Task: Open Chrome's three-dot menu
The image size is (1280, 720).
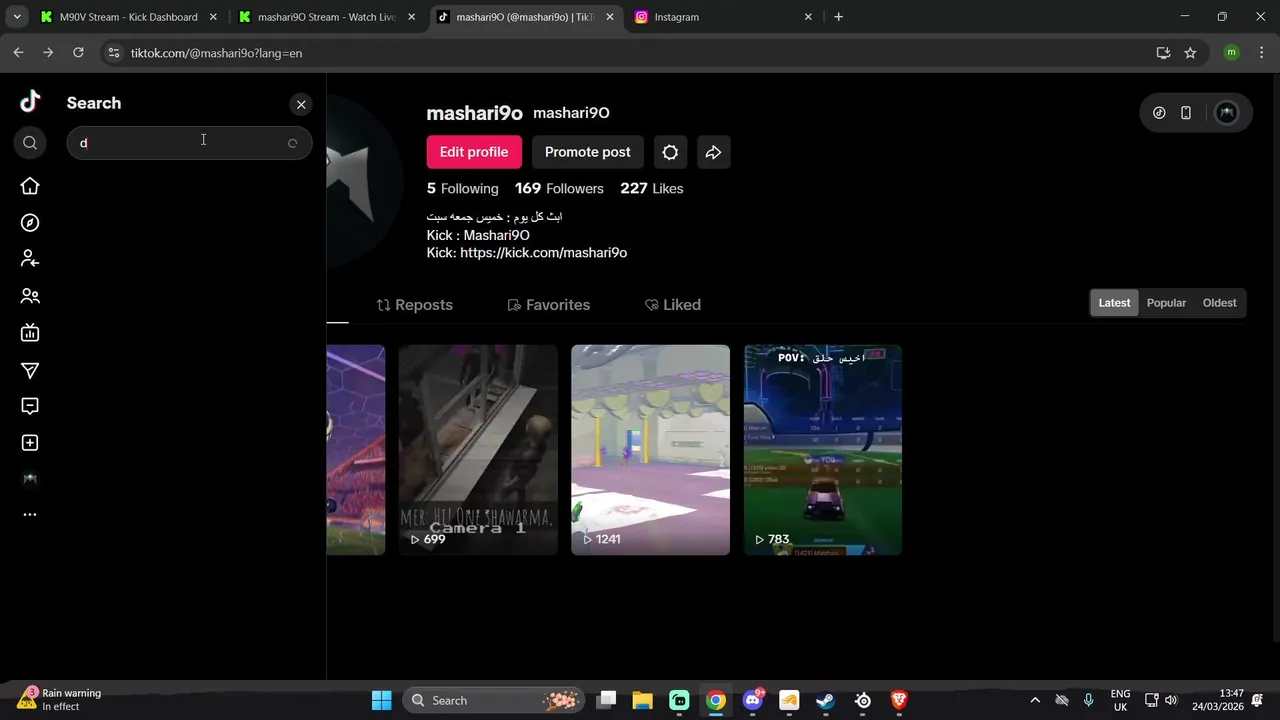Action: tap(1260, 53)
